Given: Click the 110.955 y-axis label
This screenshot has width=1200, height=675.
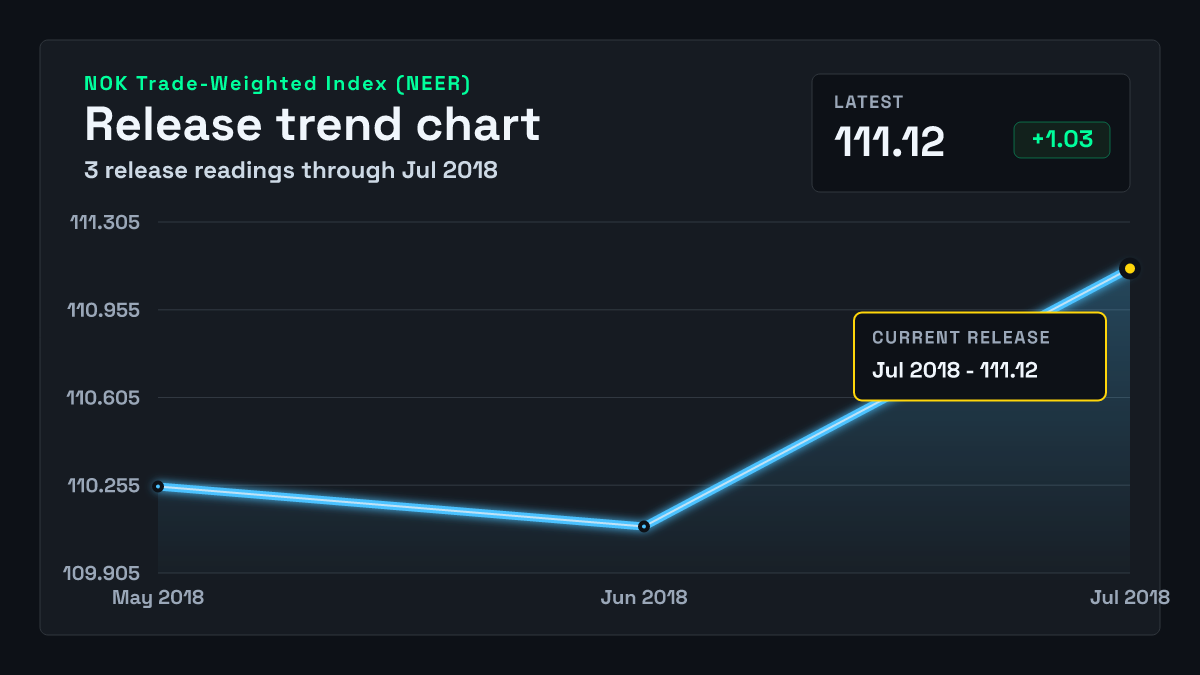Looking at the screenshot, I should pyautogui.click(x=104, y=310).
